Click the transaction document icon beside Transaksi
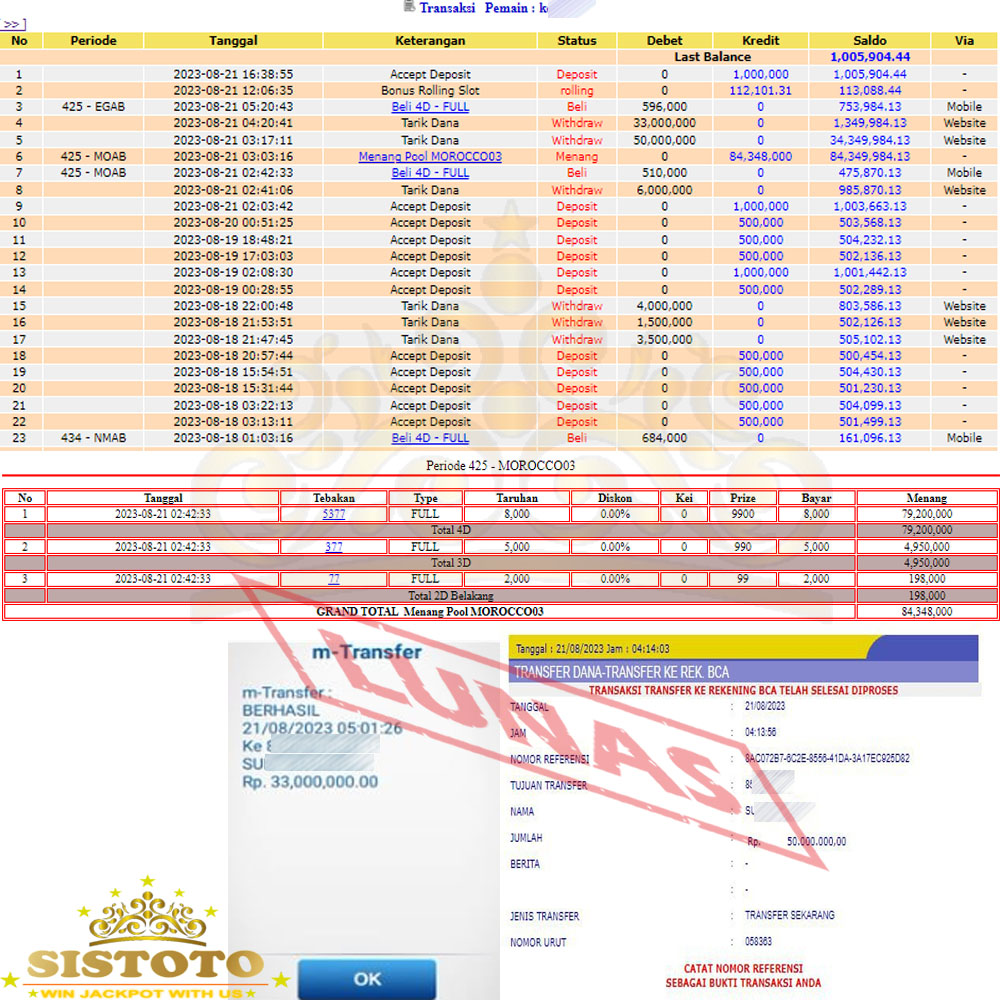This screenshot has width=1000, height=1000. pos(409,7)
